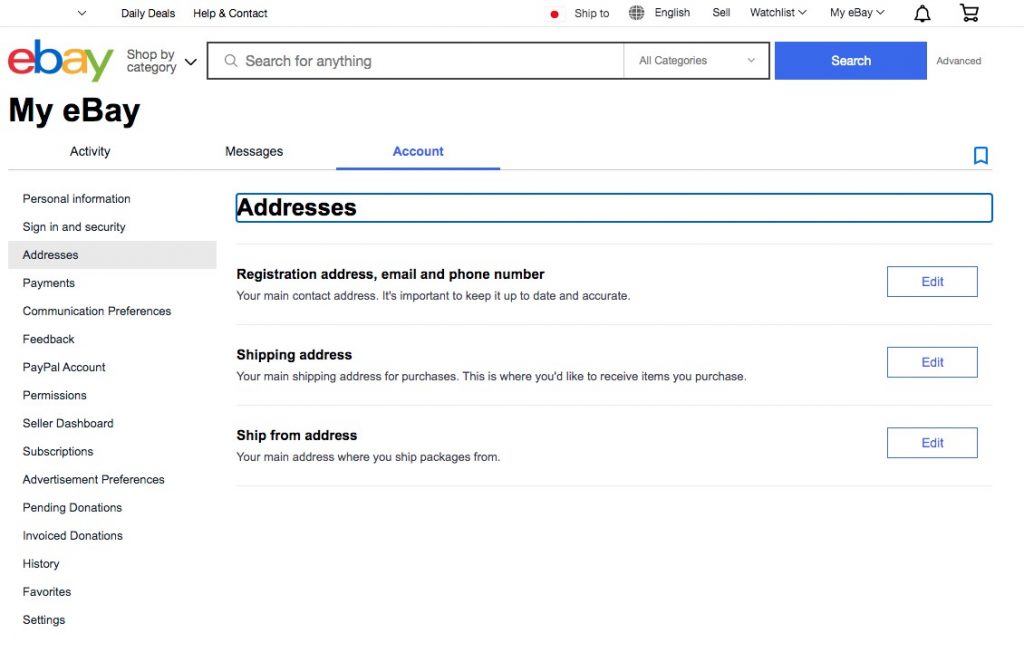Screen dimensions: 1024x652
Task: Edit the Shipping address
Action: [932, 363]
